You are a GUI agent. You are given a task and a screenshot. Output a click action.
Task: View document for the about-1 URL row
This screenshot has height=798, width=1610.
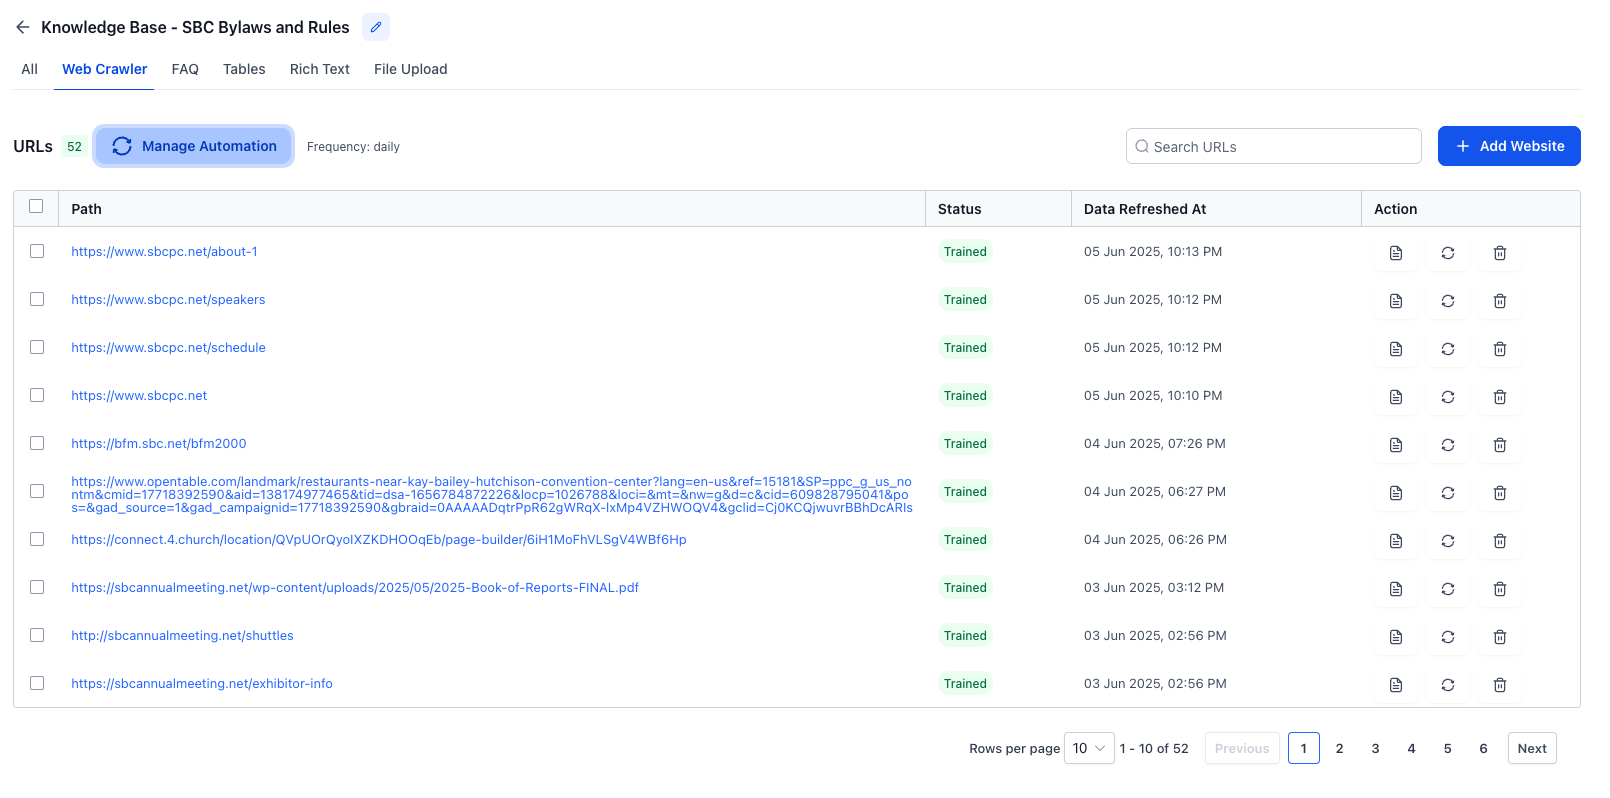pos(1396,253)
